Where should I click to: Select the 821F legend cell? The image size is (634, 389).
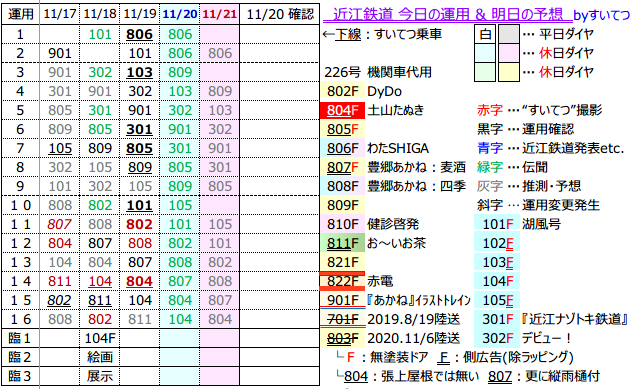click(x=342, y=262)
